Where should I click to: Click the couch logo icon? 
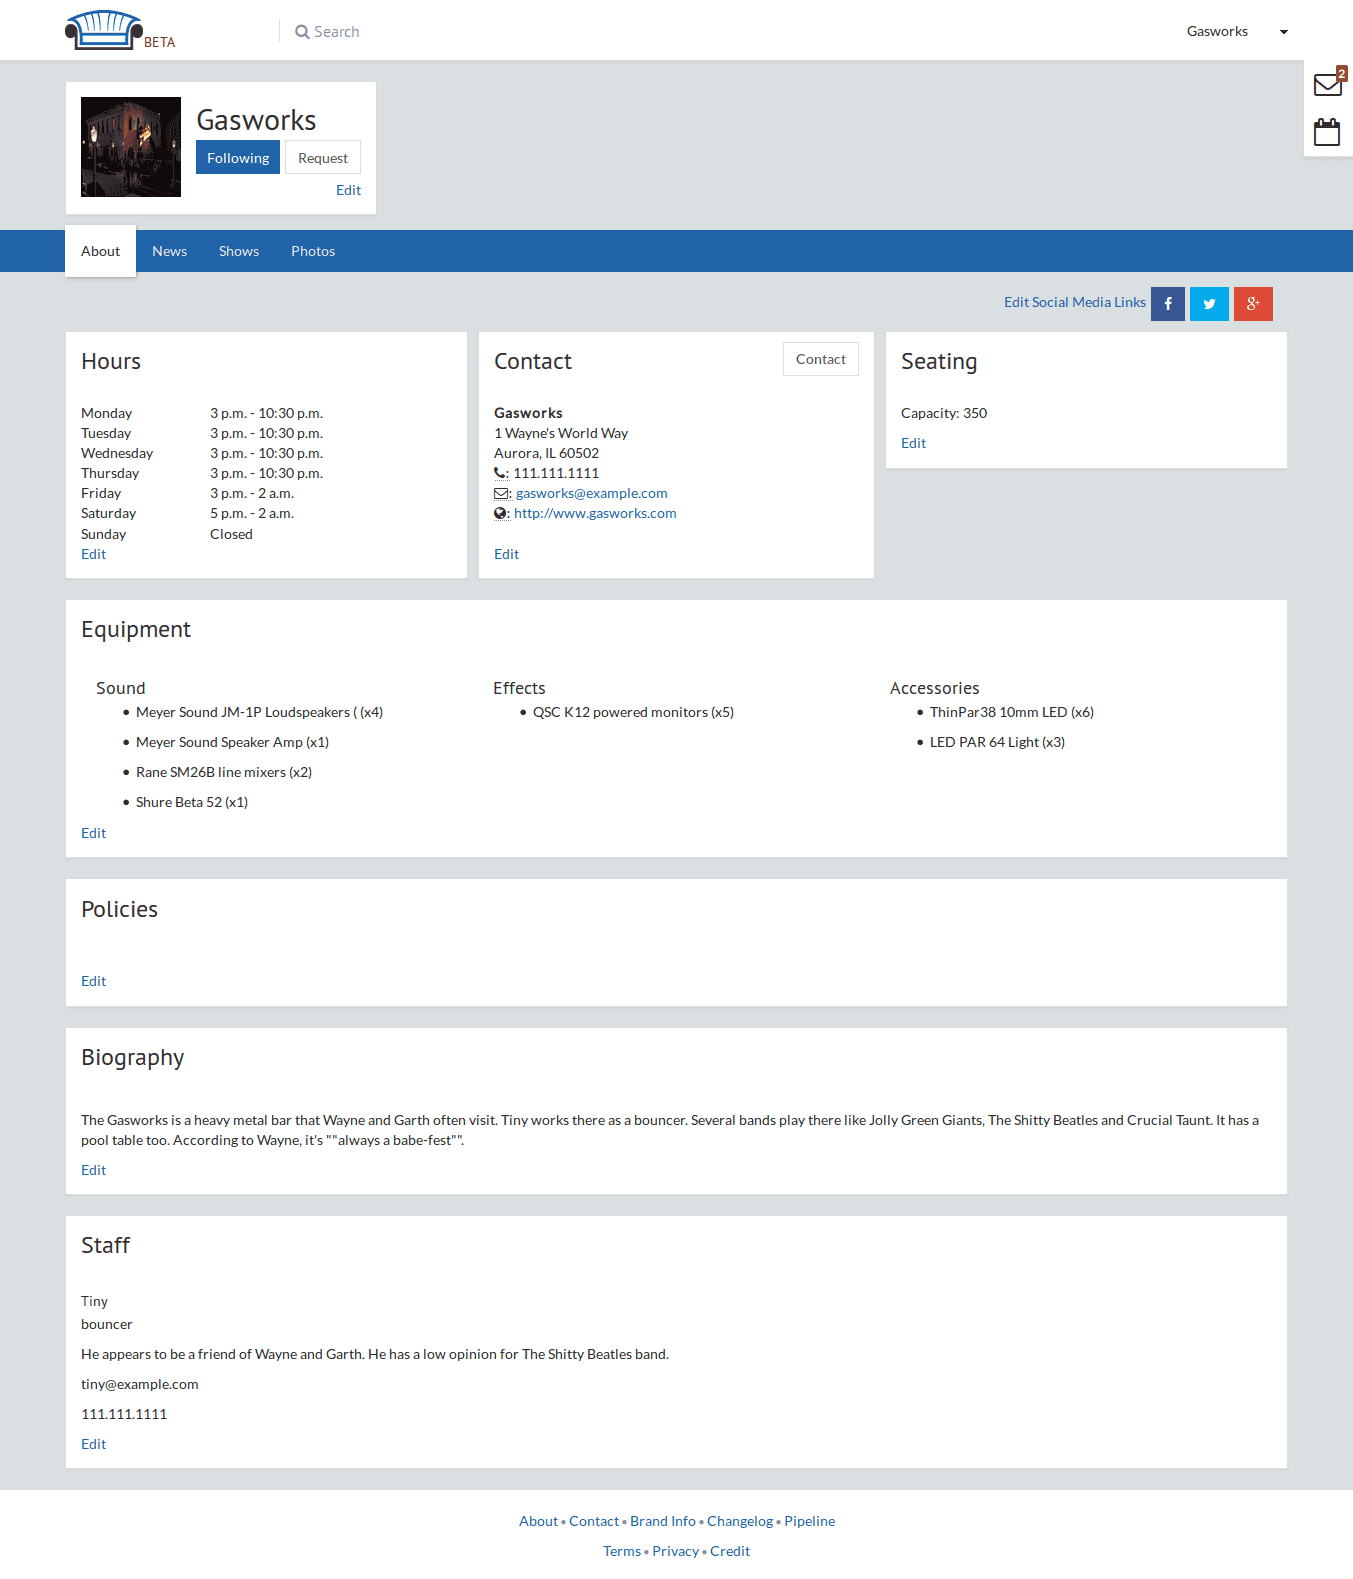click(104, 30)
